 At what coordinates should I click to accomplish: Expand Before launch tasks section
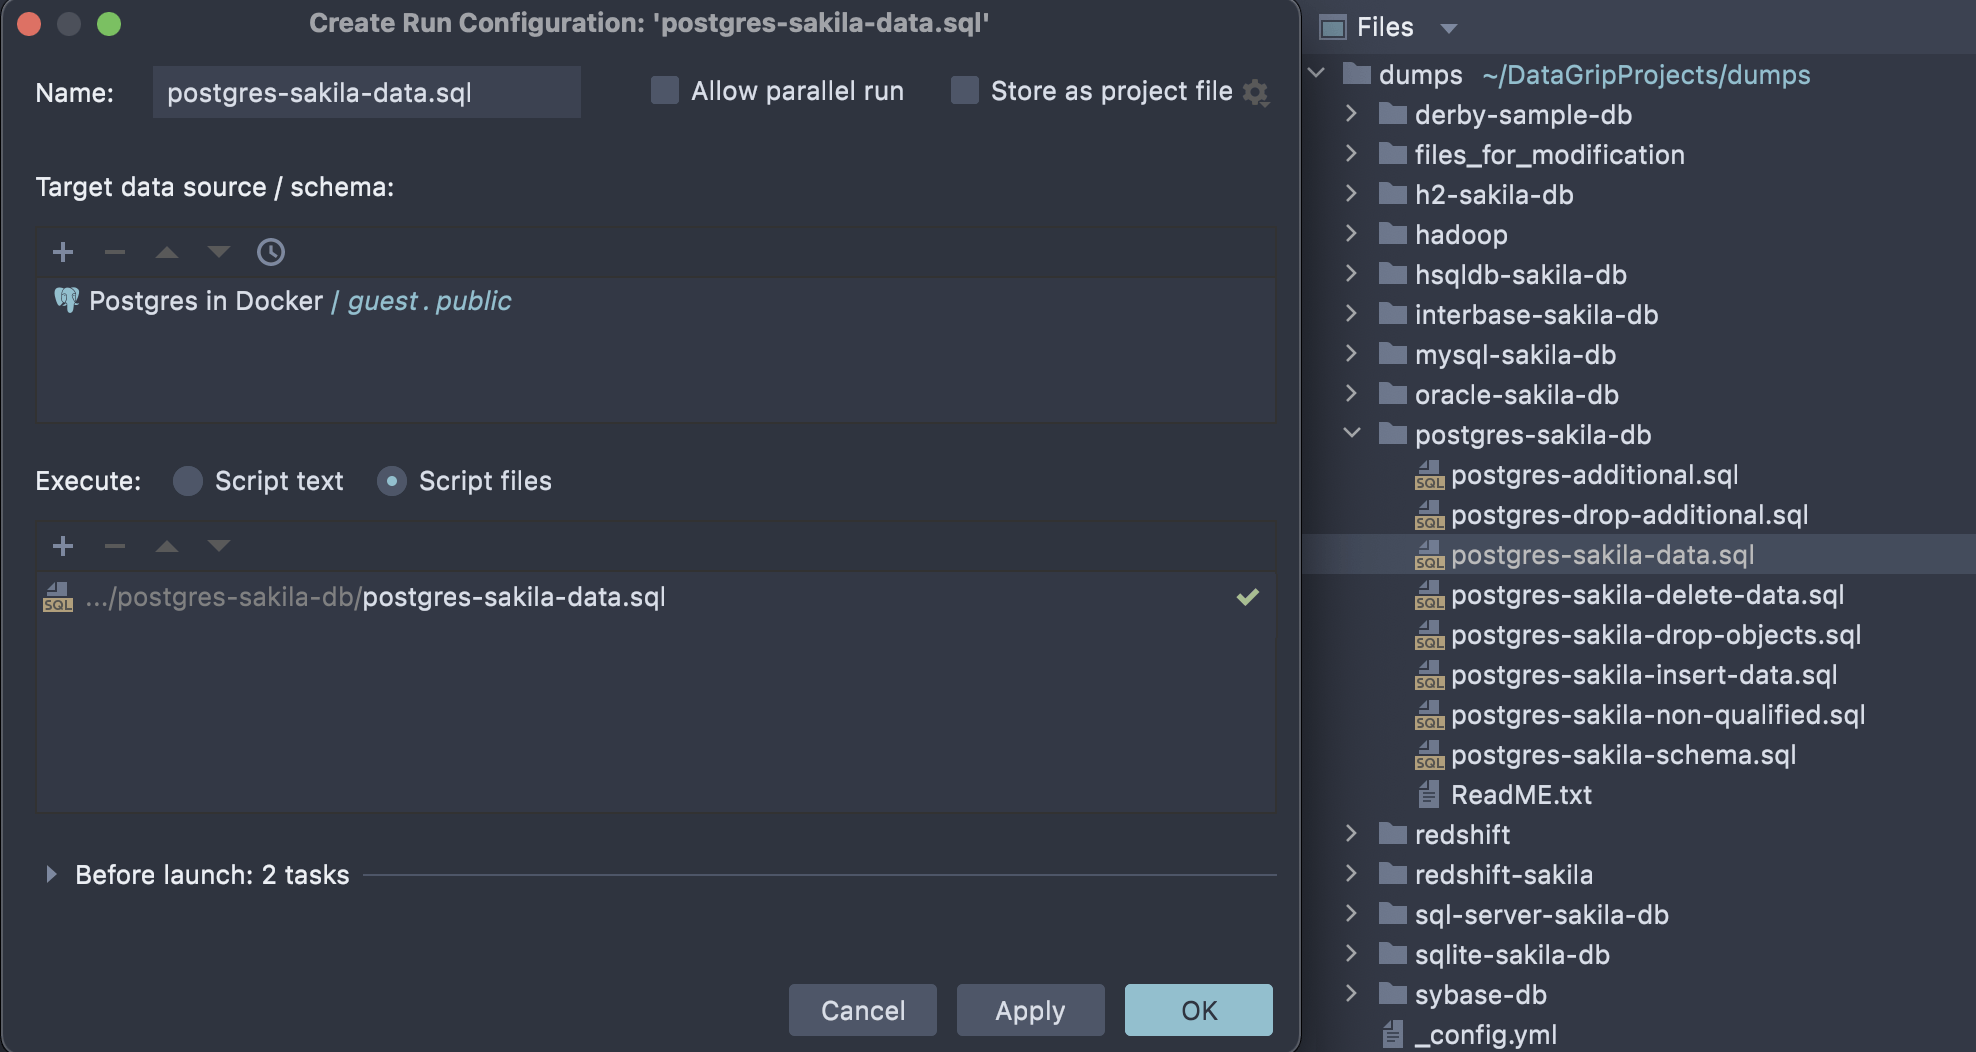pos(51,875)
